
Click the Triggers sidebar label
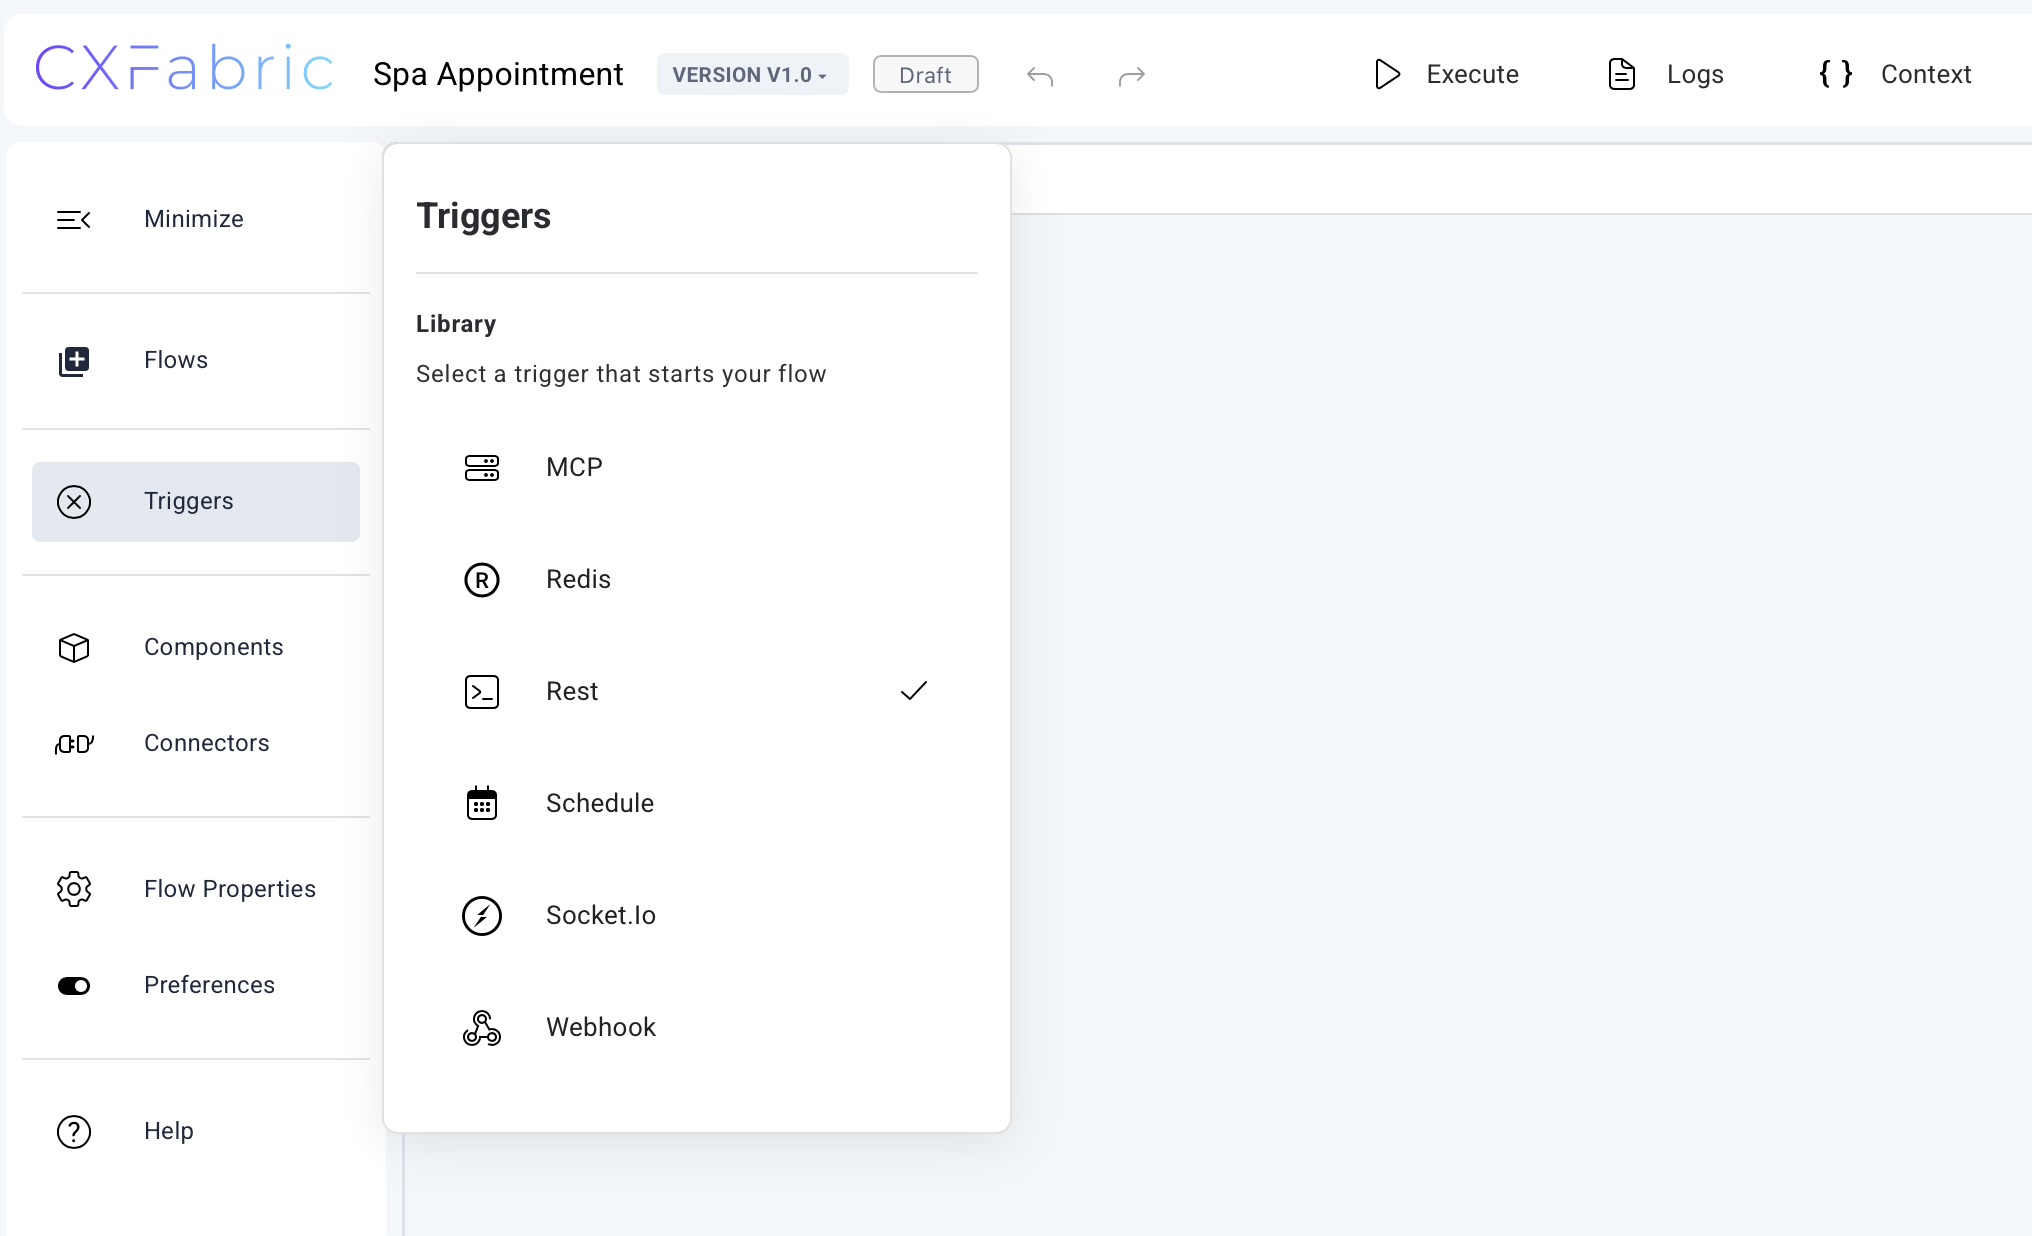coord(189,501)
